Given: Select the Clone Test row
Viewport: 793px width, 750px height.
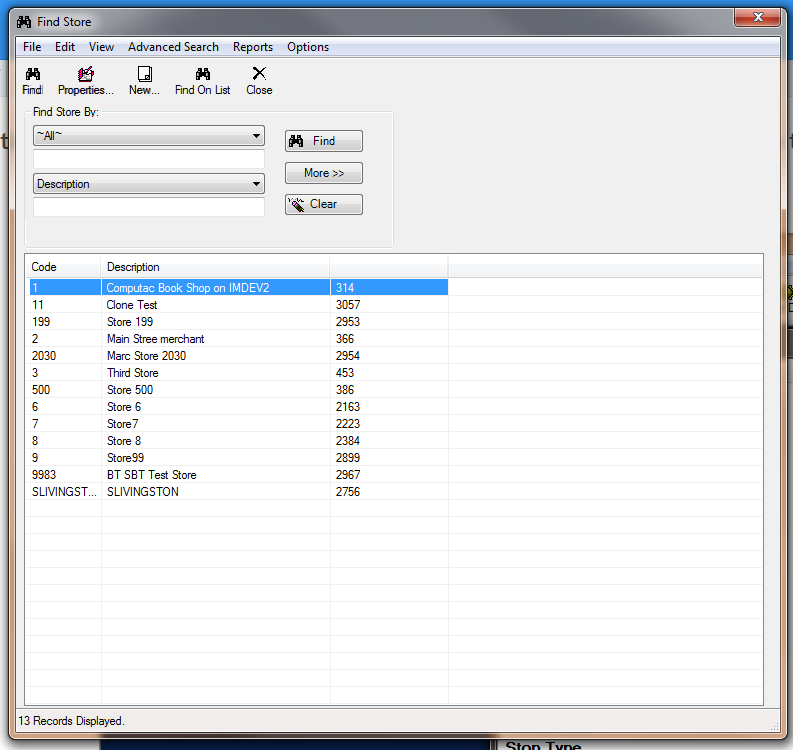Looking at the screenshot, I should (239, 304).
